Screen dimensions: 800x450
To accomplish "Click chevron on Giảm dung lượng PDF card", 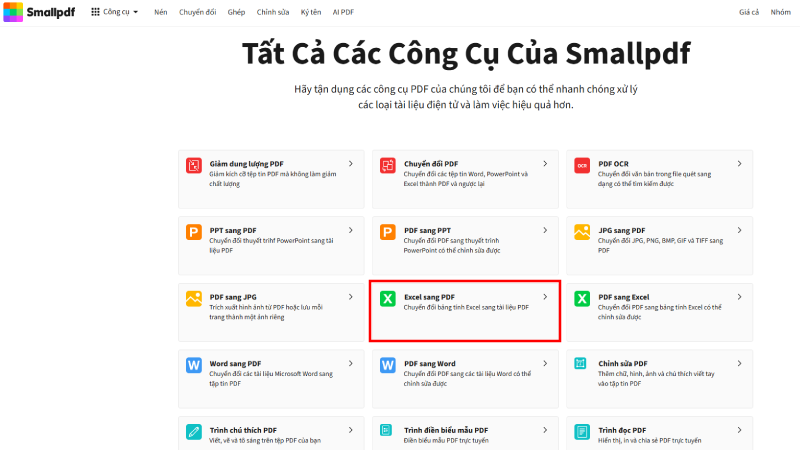I will [x=351, y=164].
